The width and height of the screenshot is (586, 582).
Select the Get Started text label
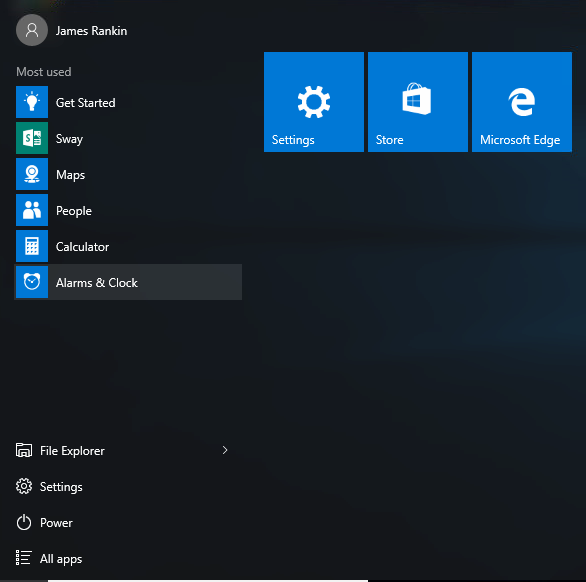point(86,102)
